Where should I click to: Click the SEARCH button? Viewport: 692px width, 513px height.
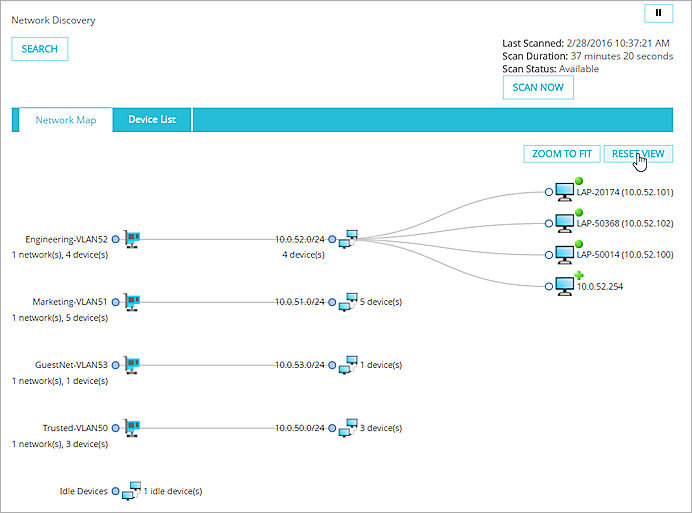click(x=40, y=49)
